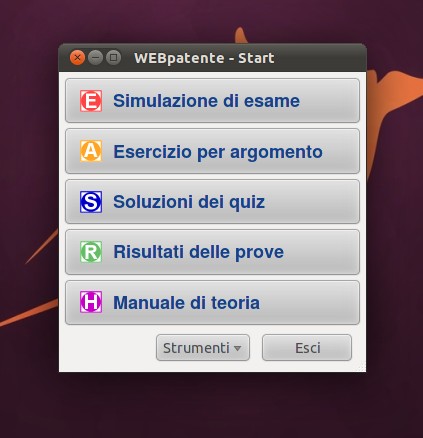The width and height of the screenshot is (423, 438).
Task: Expand the Strumenti dropdown arrow
Action: [x=237, y=348]
